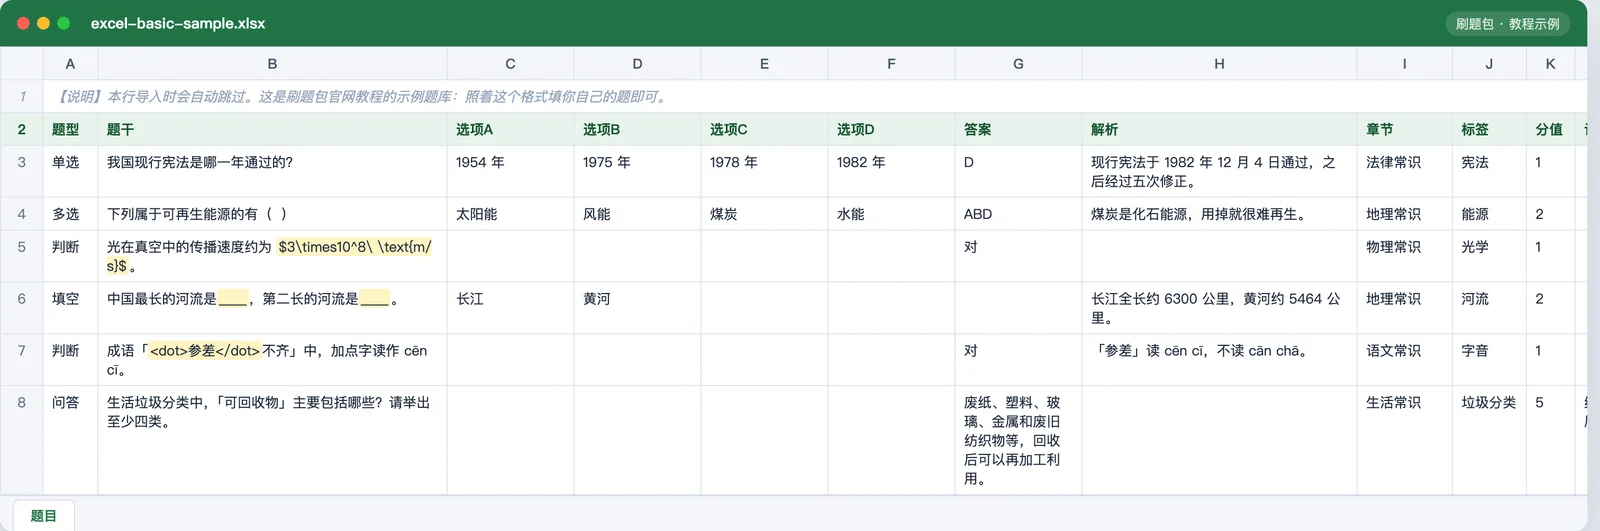Screen dimensions: 1600x531
Task: Select the 光学 tag cell
Action: 1489,256
